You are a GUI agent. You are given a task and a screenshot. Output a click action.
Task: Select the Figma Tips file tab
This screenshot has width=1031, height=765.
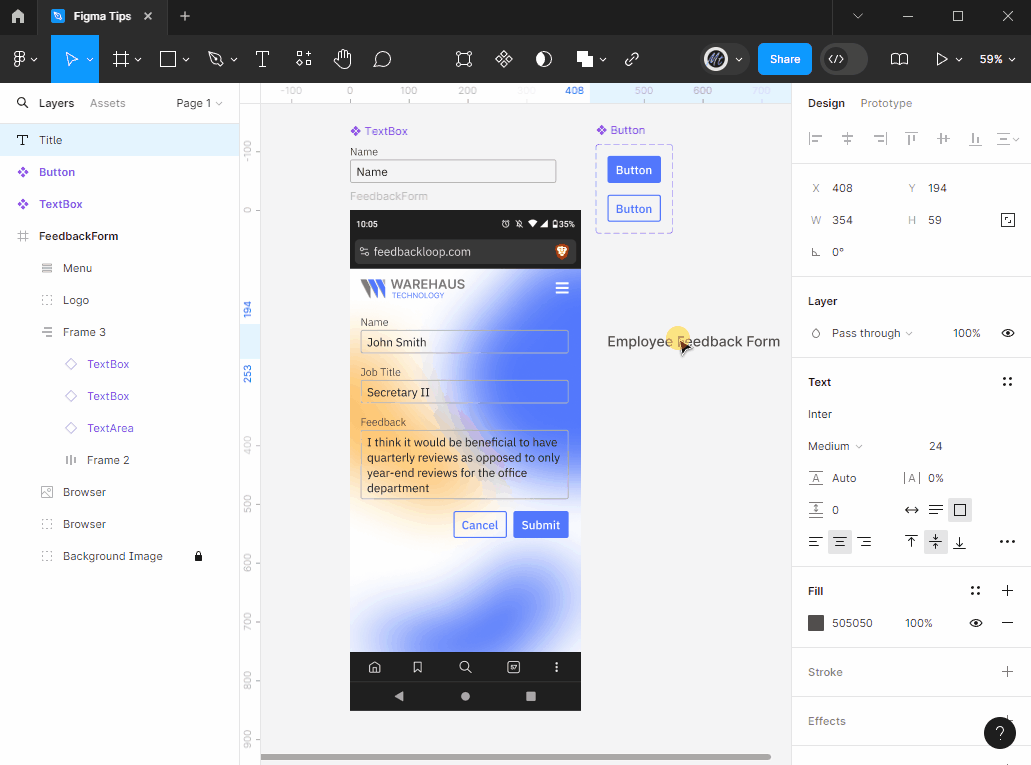(102, 16)
